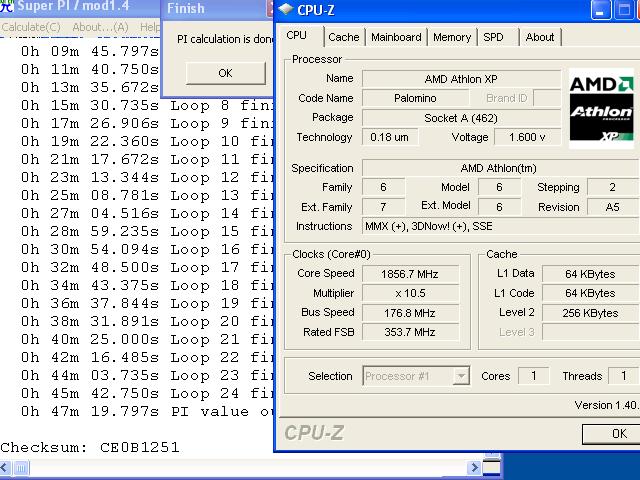Image resolution: width=640 pixels, height=480 pixels.
Task: Switch to the Cache tab in CPU-Z
Action: click(x=344, y=37)
